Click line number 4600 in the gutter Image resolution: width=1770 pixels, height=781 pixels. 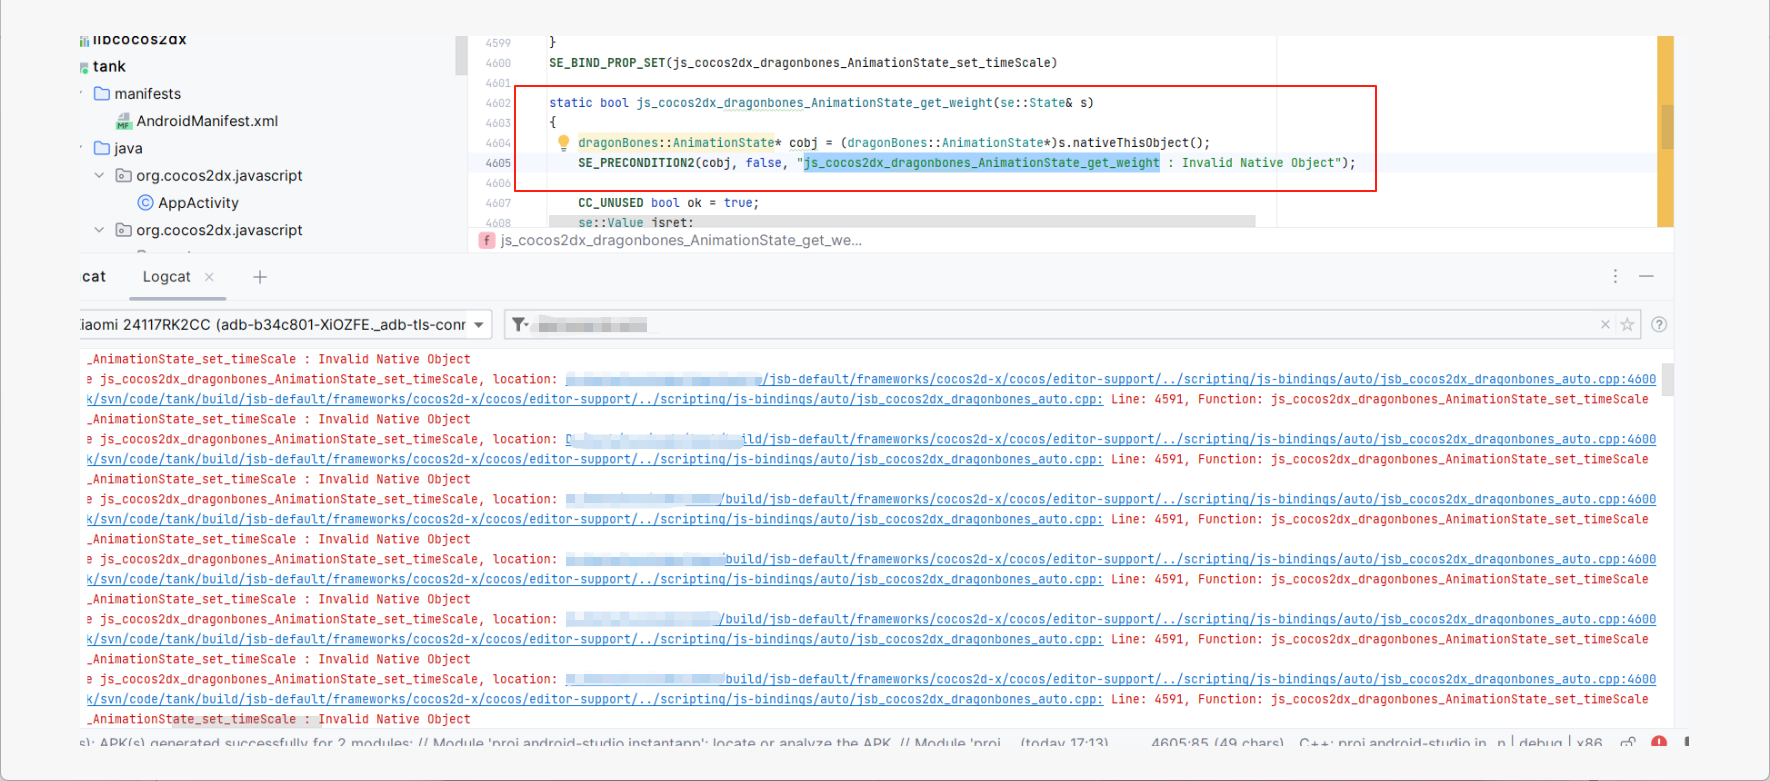[498, 63]
